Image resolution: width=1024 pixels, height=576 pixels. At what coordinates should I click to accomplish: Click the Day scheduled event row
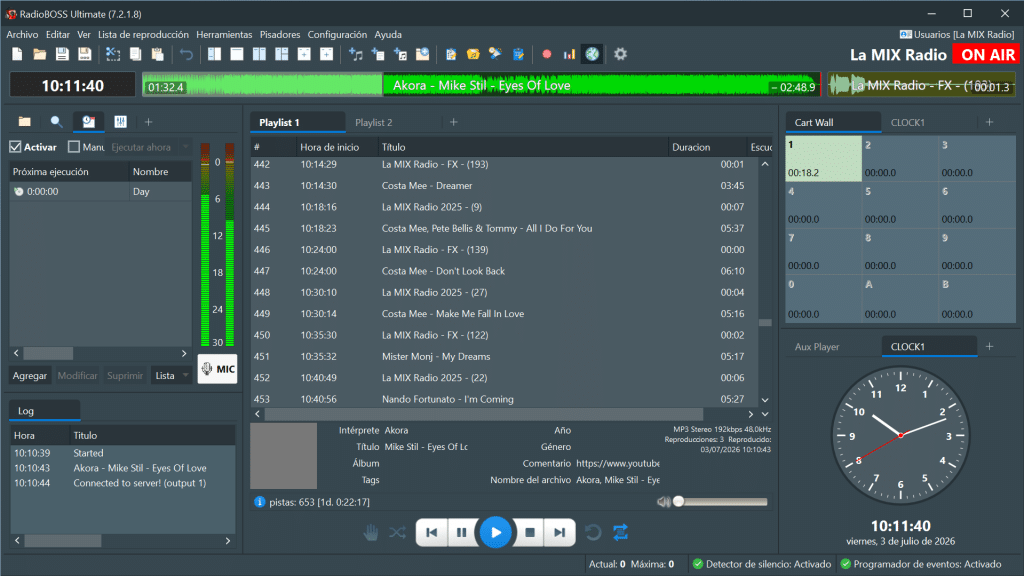pos(101,191)
